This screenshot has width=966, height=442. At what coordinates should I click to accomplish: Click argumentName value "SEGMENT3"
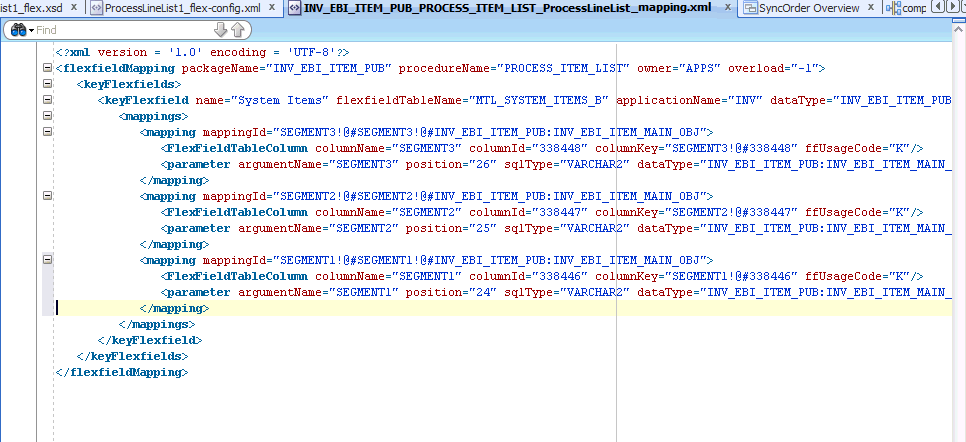point(365,165)
